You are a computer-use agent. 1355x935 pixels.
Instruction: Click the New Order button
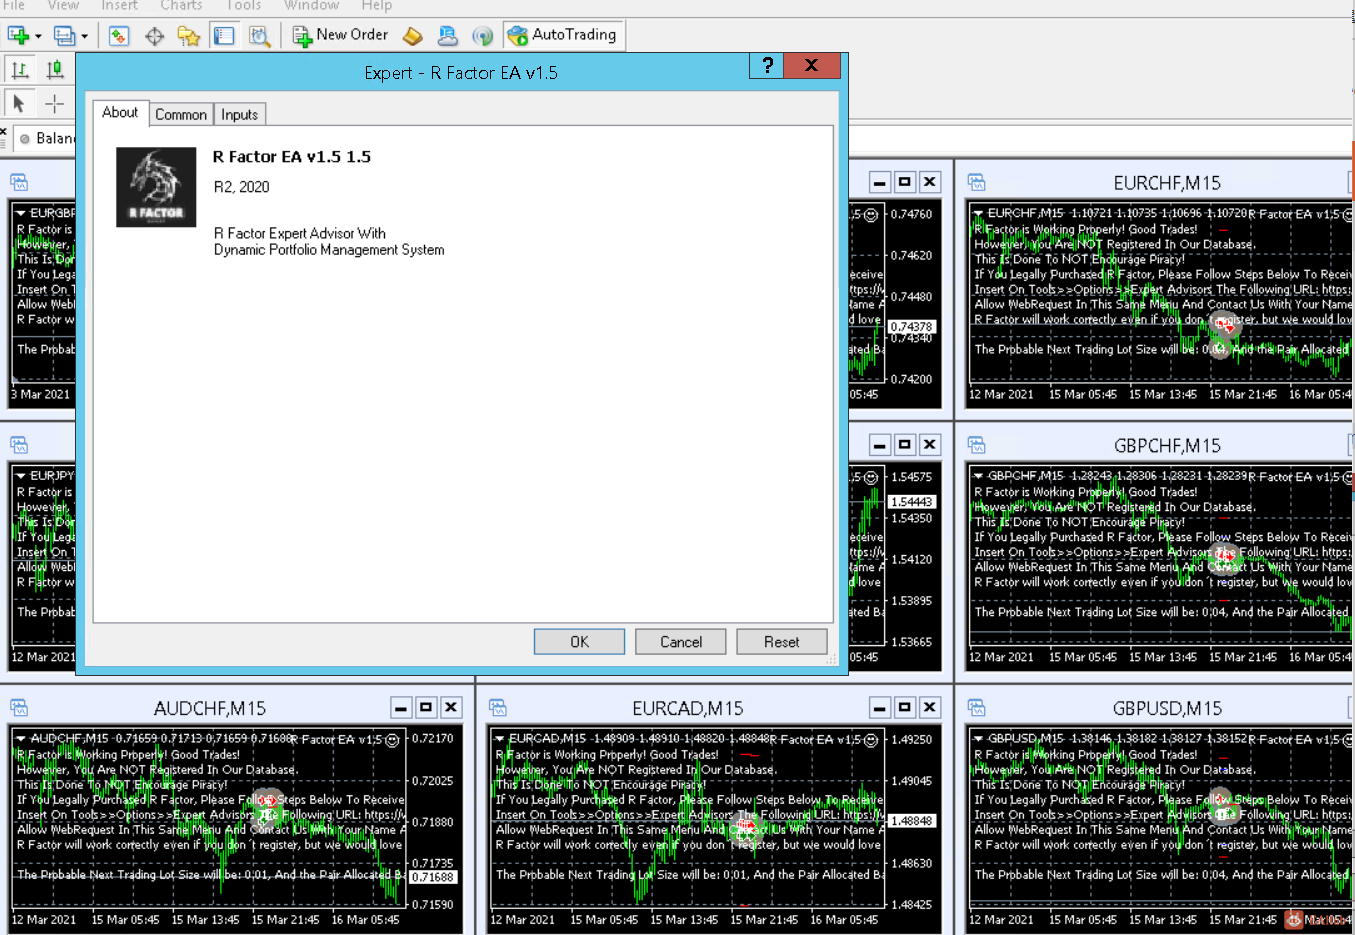(x=340, y=35)
